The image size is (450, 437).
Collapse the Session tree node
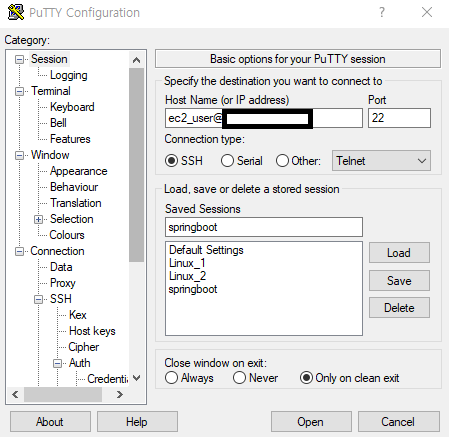(20, 60)
